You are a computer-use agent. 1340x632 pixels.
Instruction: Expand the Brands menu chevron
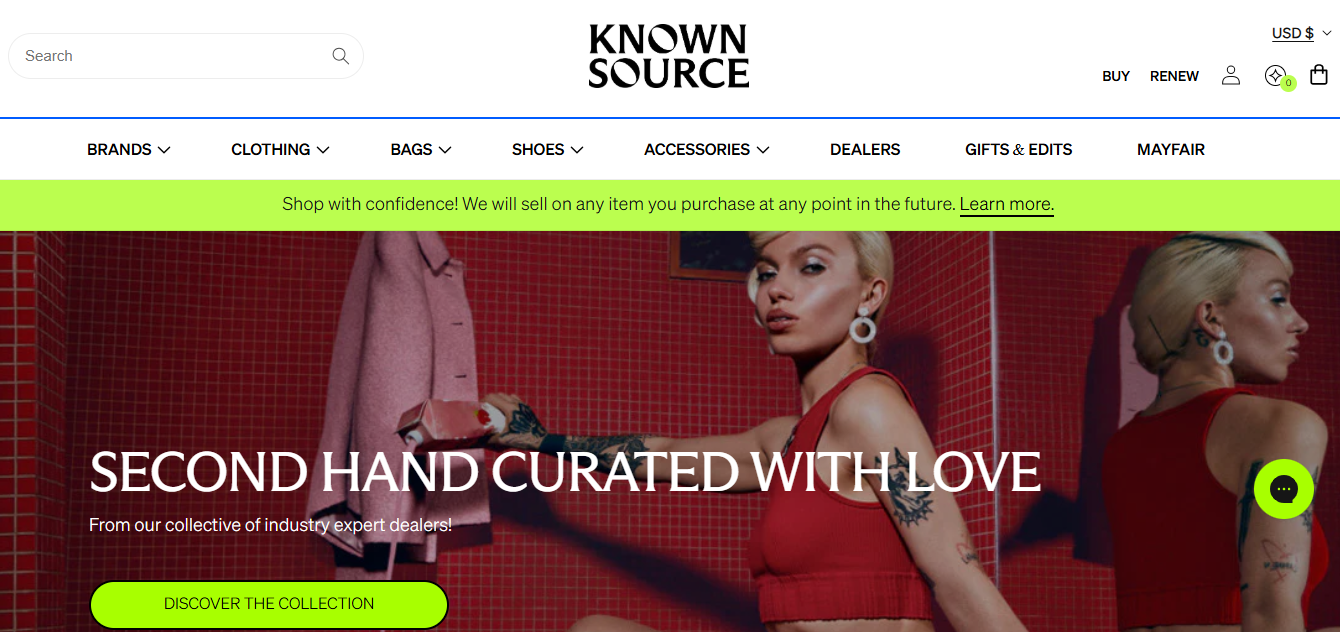(164, 150)
